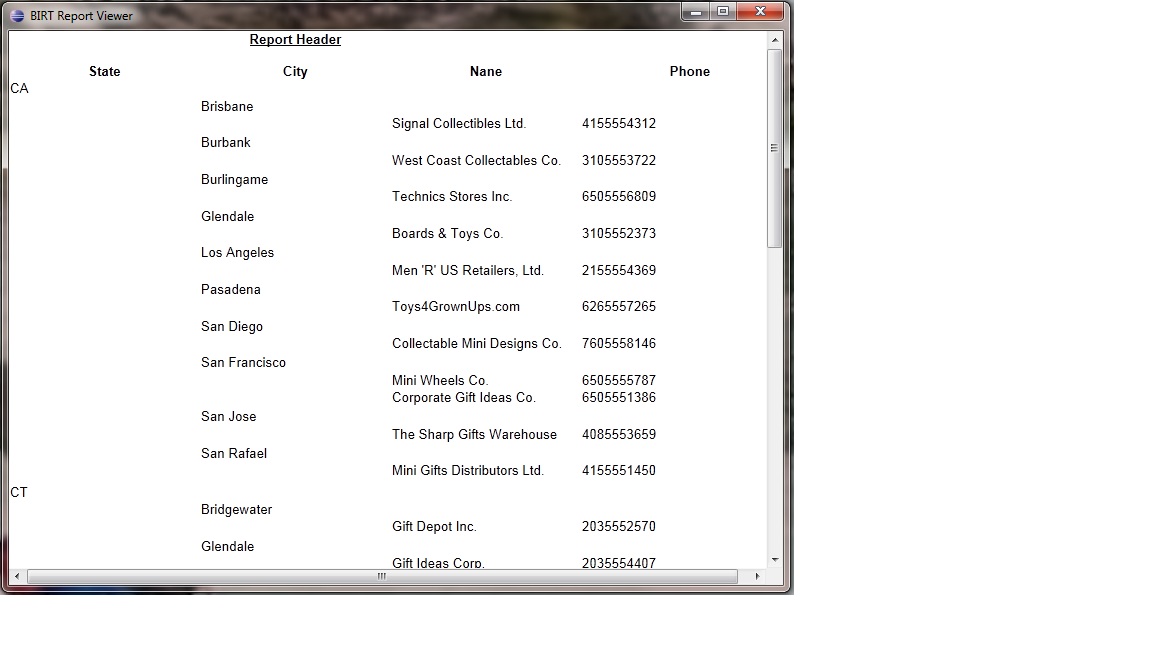Click the vertical scrollbar down arrow

[x=774, y=560]
